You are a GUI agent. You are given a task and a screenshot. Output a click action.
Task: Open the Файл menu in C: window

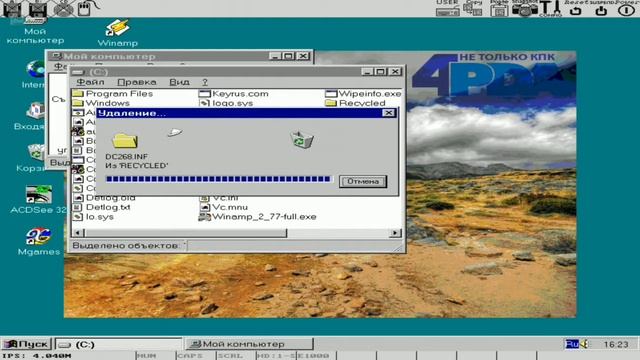click(90, 82)
